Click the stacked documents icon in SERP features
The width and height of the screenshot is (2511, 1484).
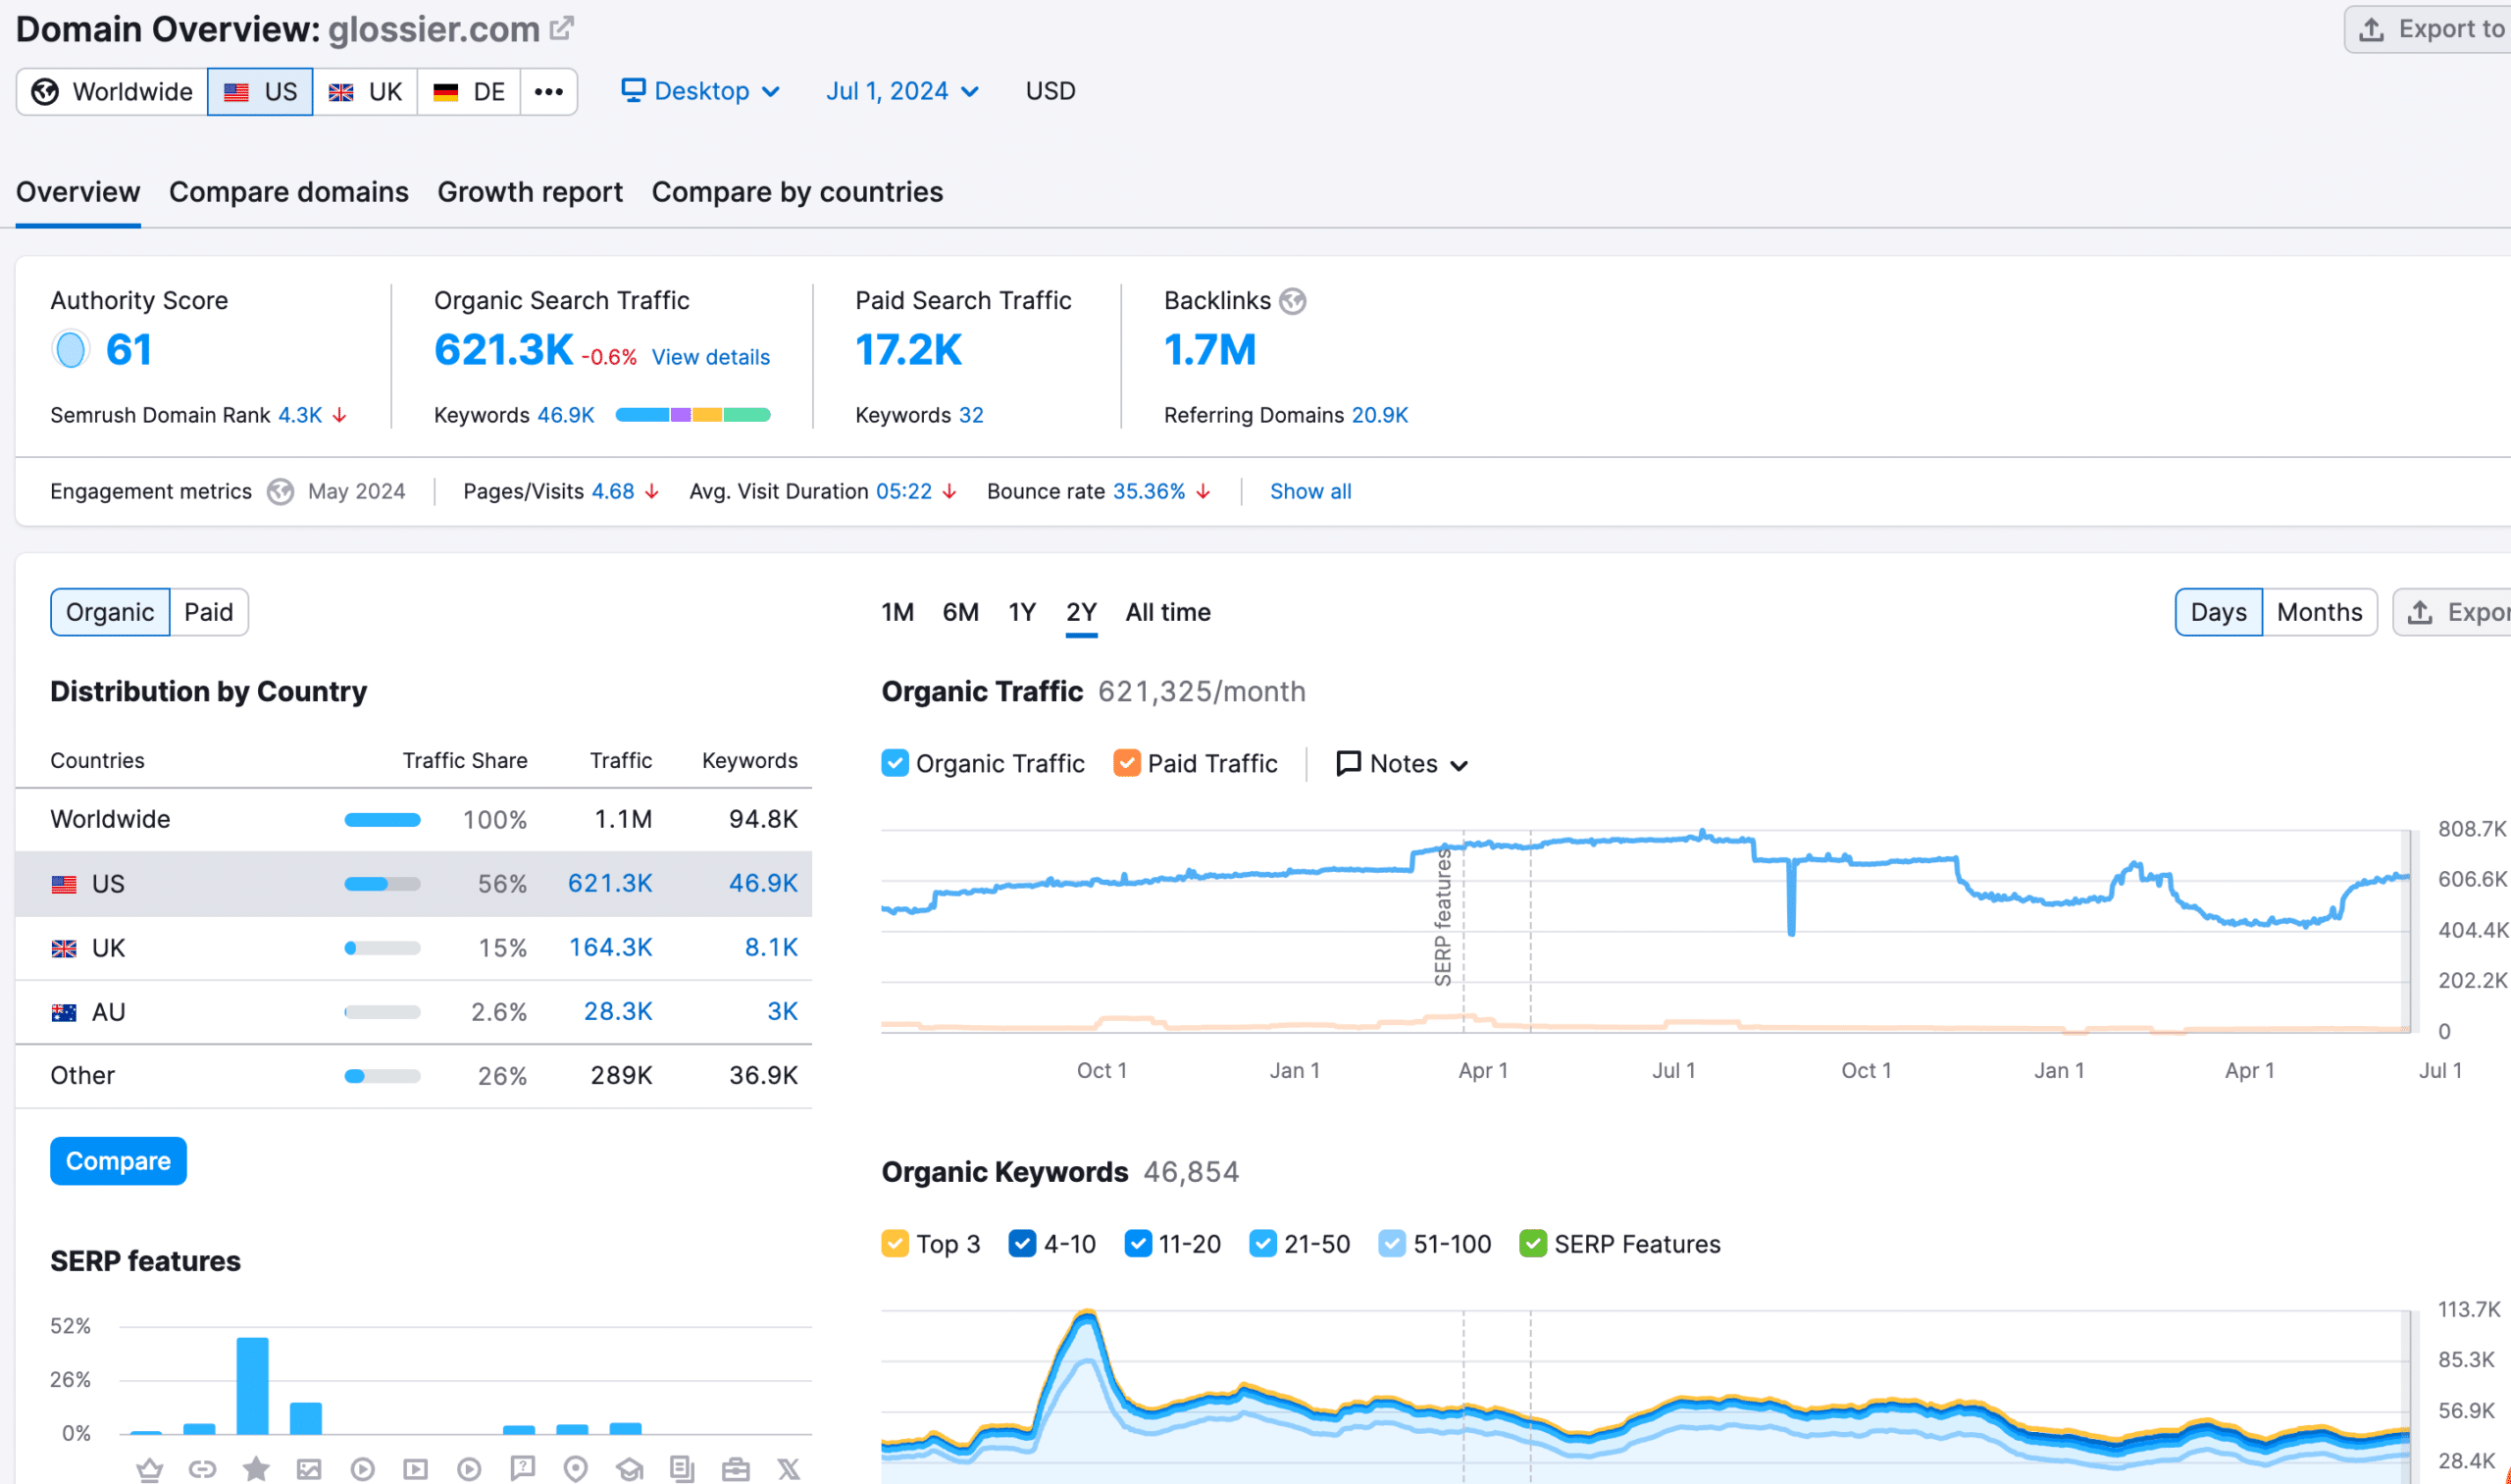[x=682, y=1468]
